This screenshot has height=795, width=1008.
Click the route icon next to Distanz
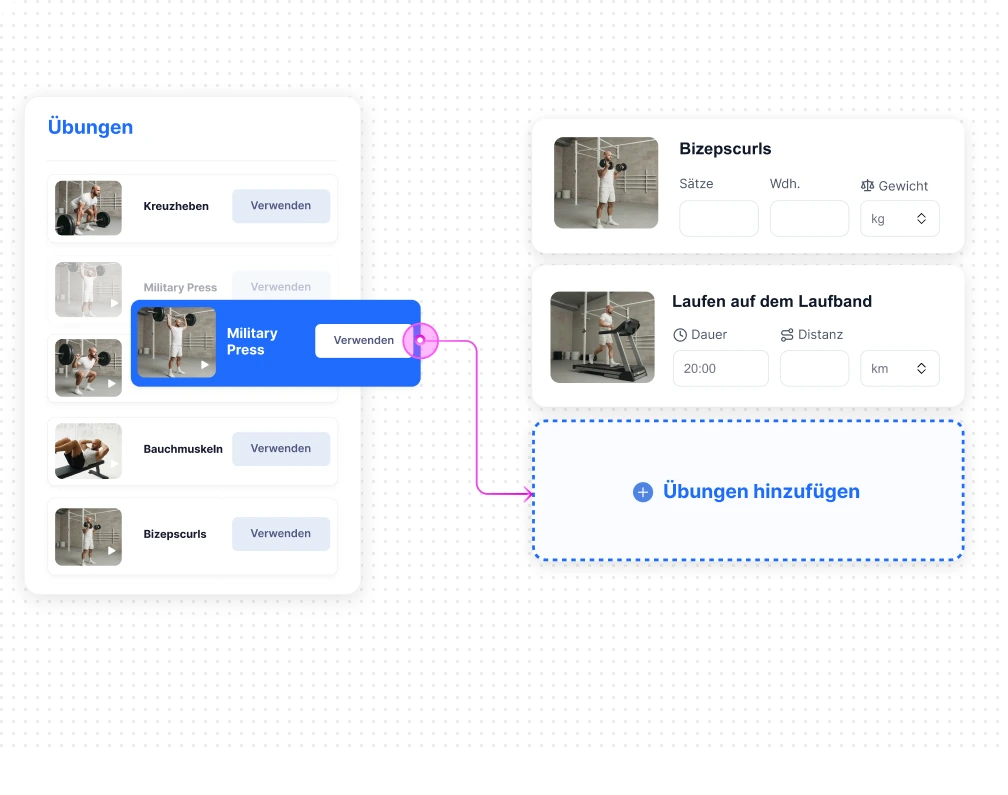(x=787, y=335)
